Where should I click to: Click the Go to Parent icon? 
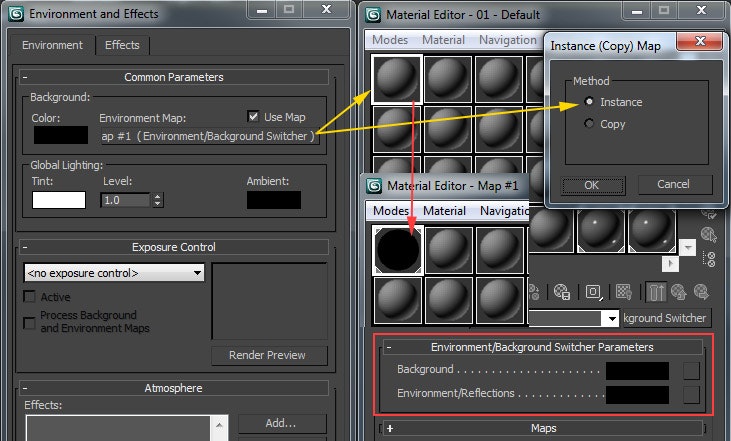(680, 292)
